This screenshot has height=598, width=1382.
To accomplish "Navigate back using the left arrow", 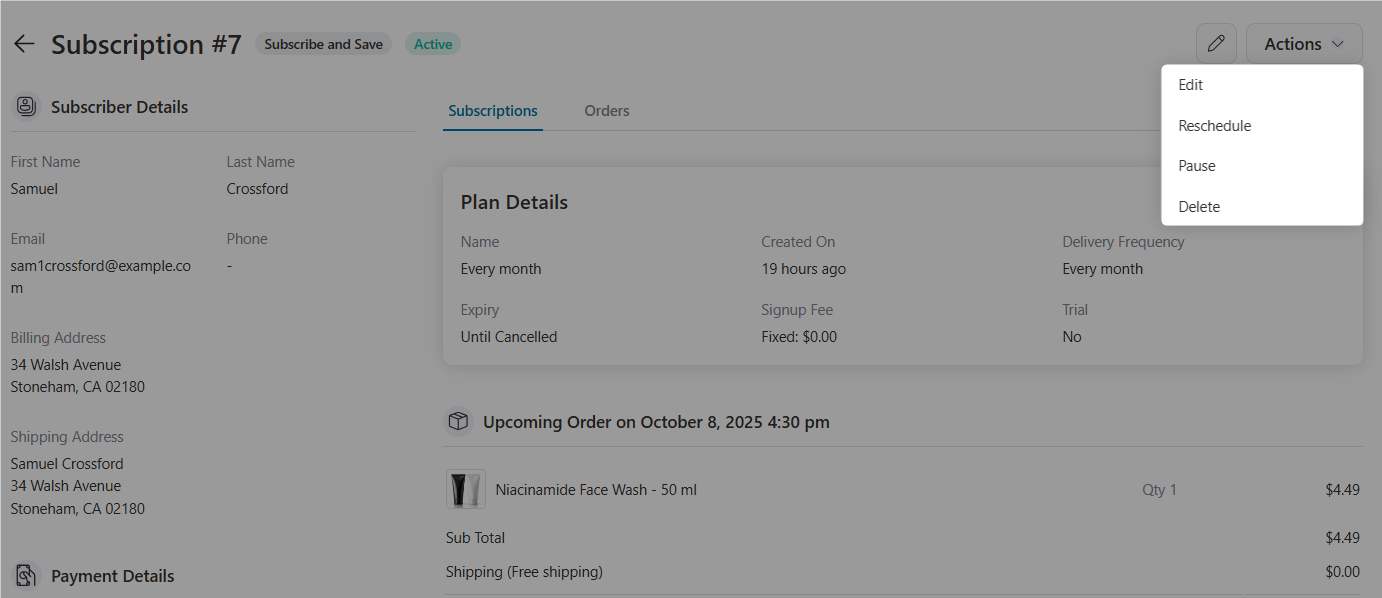I will click(23, 43).
